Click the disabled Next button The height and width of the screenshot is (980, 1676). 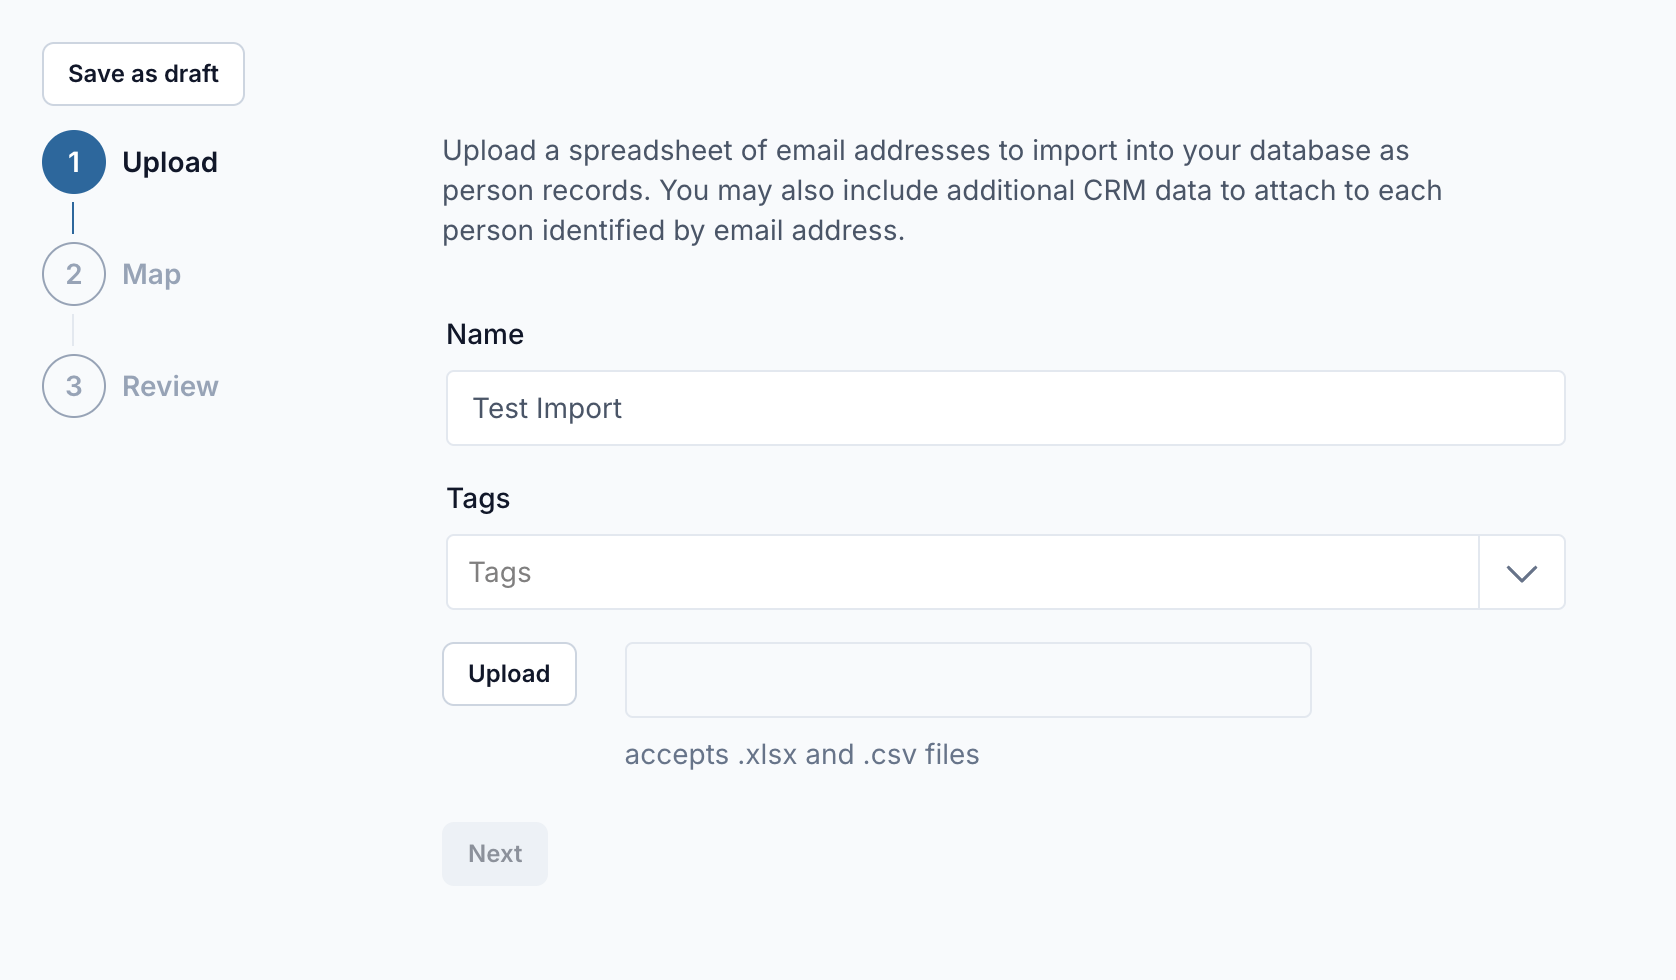click(495, 854)
